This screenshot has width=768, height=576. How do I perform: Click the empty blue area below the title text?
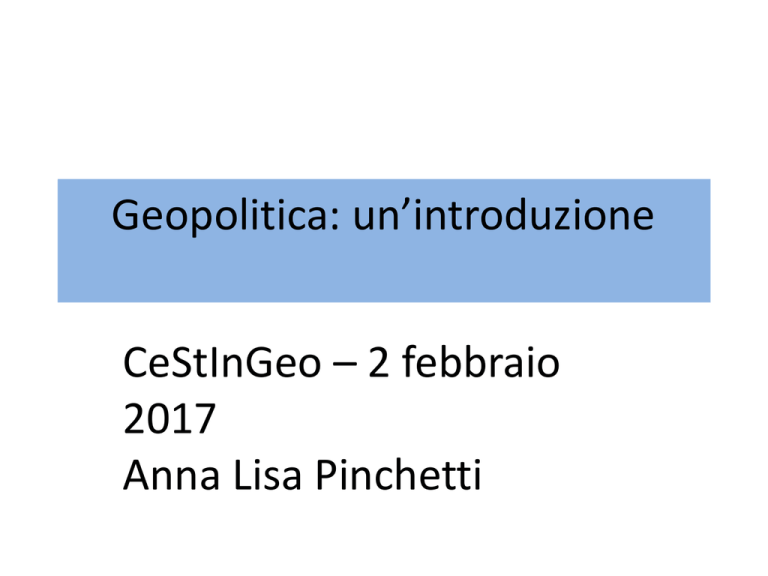click(384, 272)
